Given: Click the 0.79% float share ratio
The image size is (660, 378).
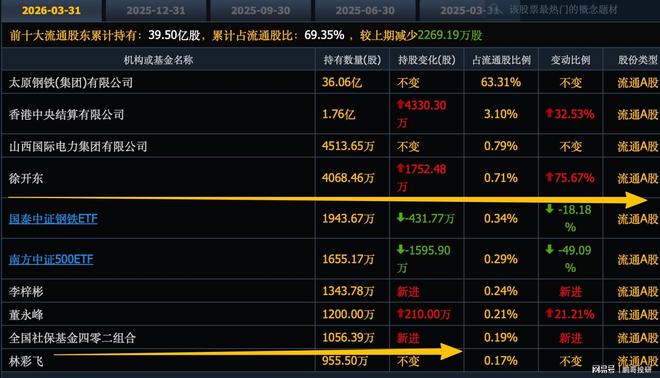Looking at the screenshot, I should 501,146.
